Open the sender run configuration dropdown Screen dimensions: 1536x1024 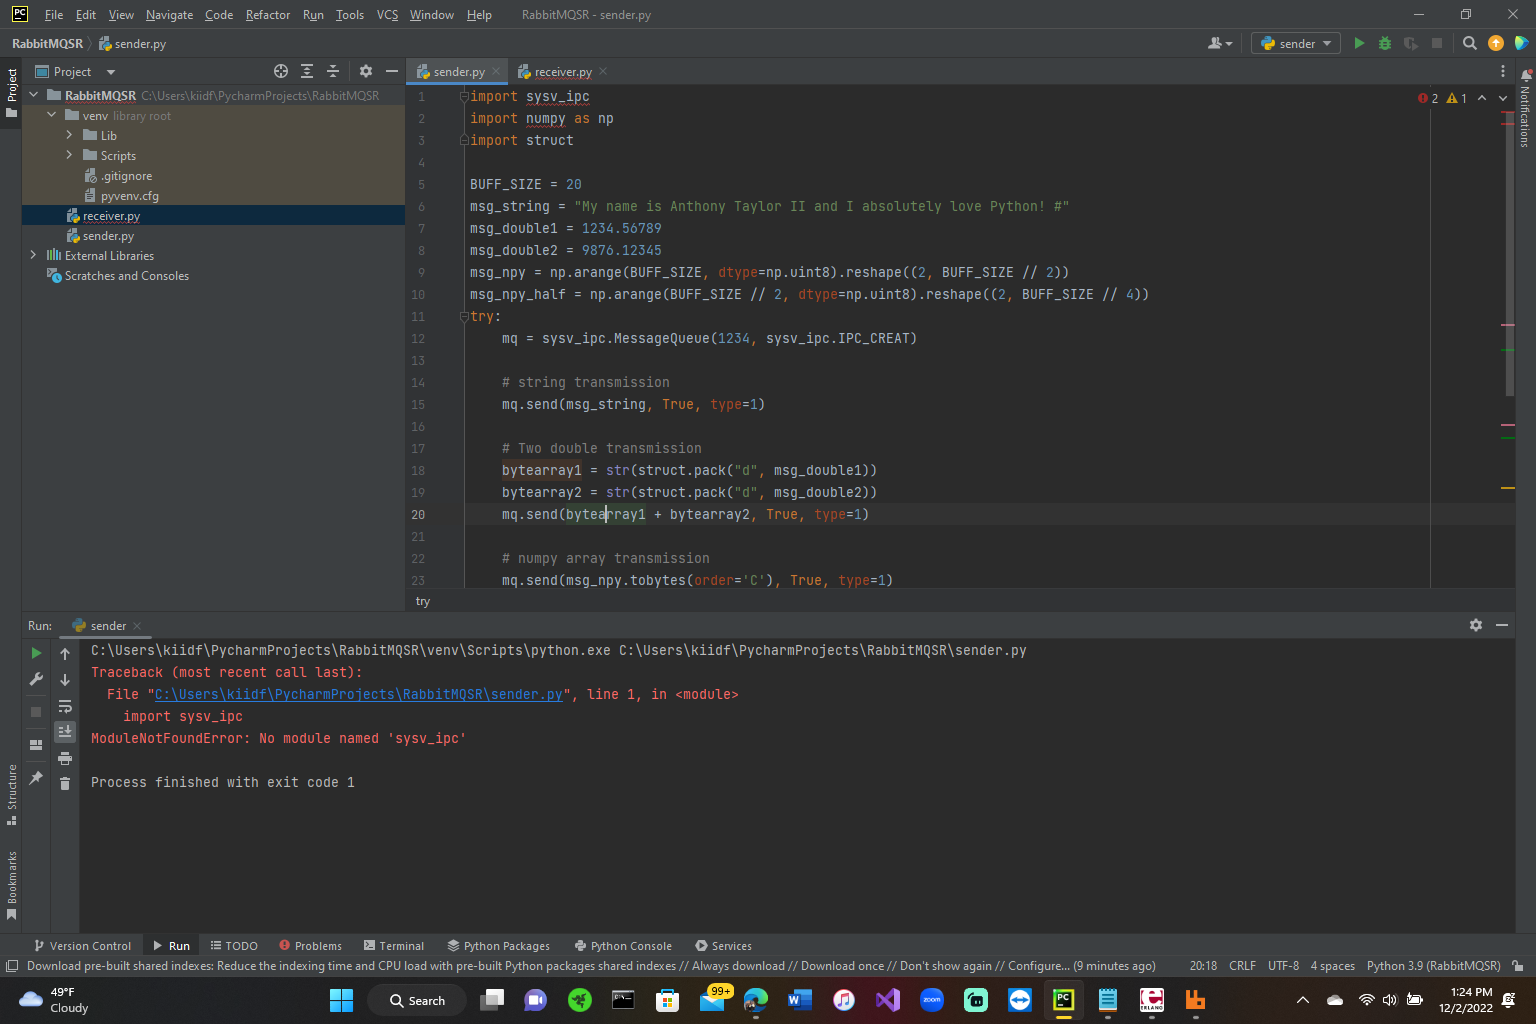[1296, 43]
